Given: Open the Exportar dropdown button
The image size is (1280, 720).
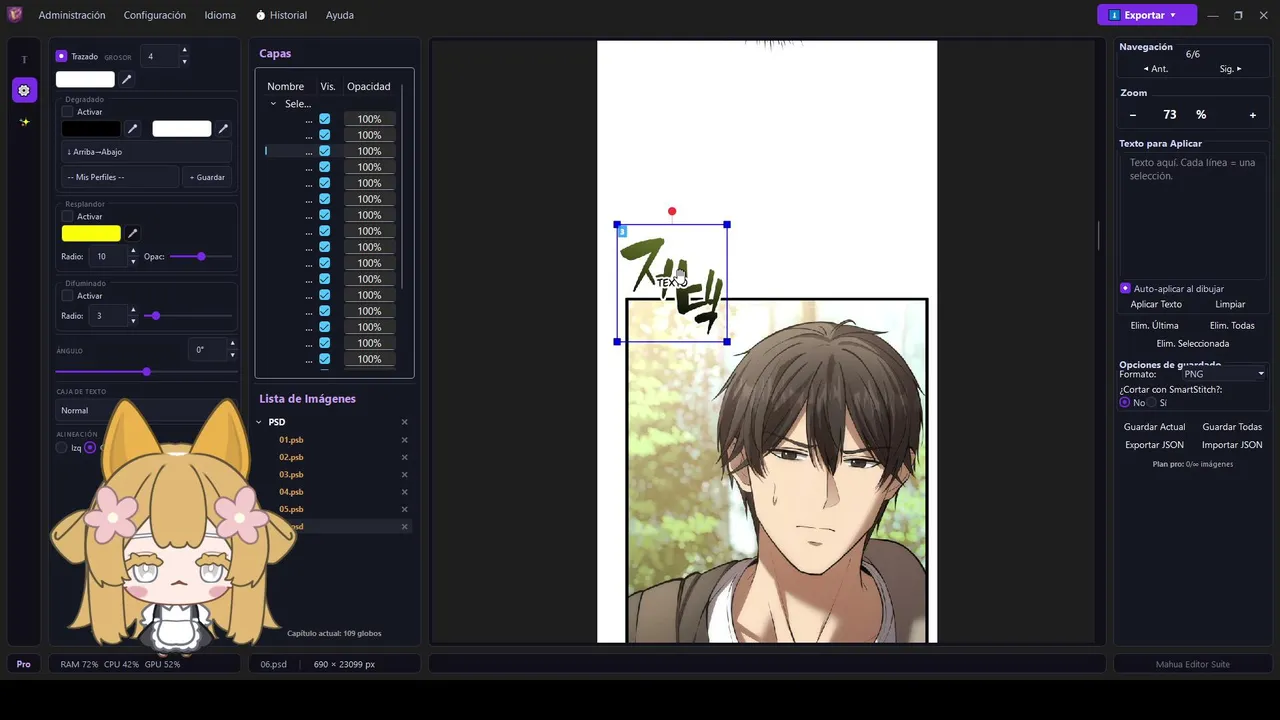Looking at the screenshot, I should point(1147,15).
